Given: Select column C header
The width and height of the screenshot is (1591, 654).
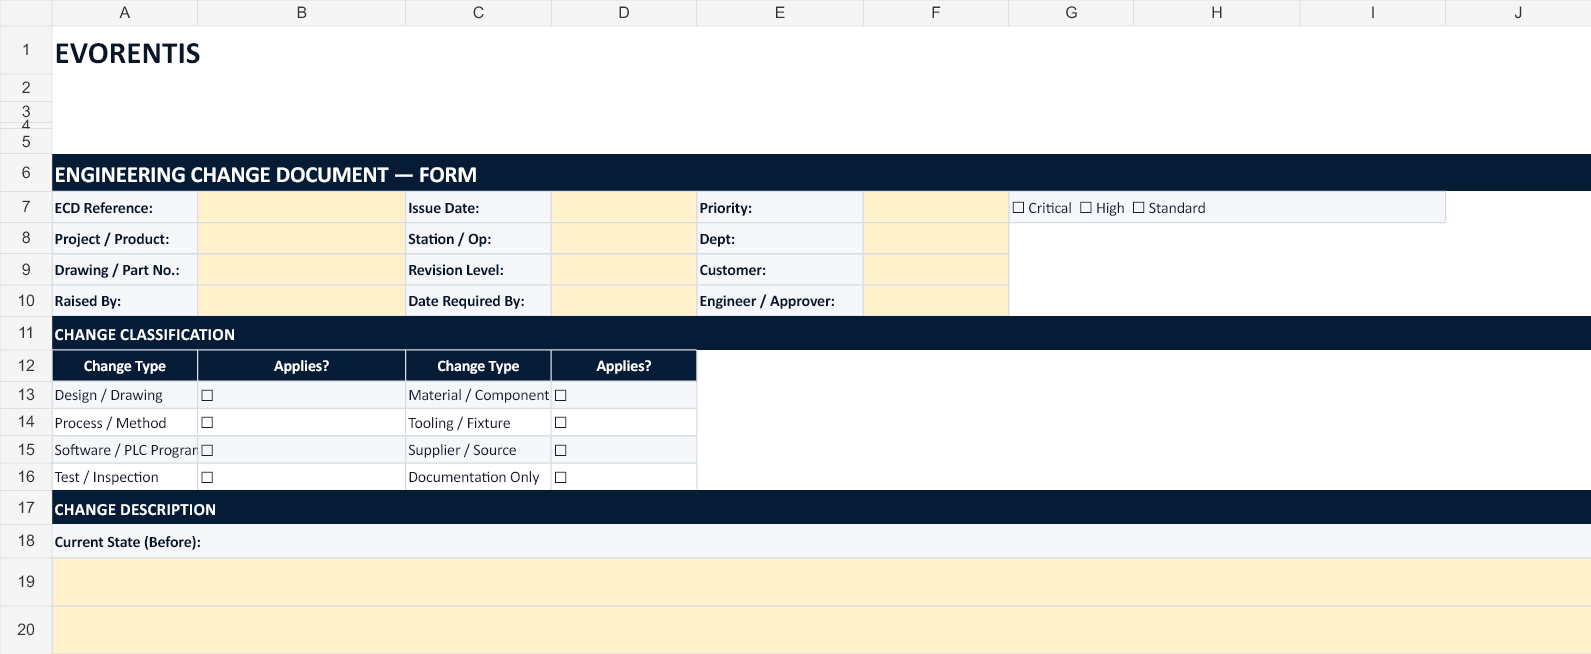Looking at the screenshot, I should pyautogui.click(x=478, y=13).
